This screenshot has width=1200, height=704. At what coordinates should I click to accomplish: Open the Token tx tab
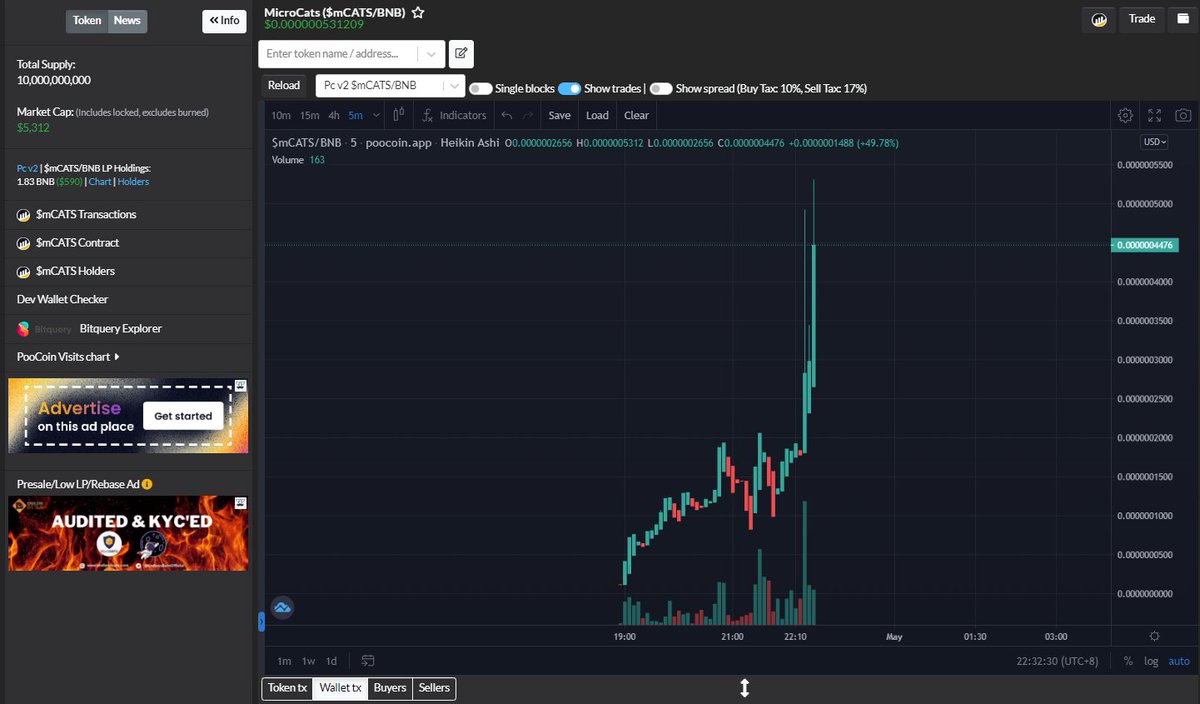point(288,688)
